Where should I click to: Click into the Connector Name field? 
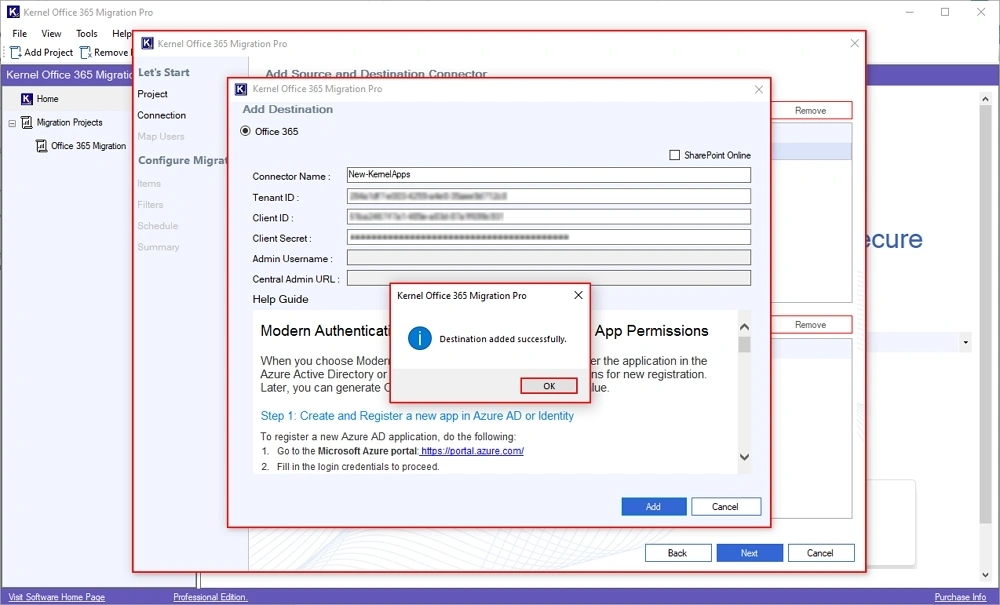click(x=548, y=175)
